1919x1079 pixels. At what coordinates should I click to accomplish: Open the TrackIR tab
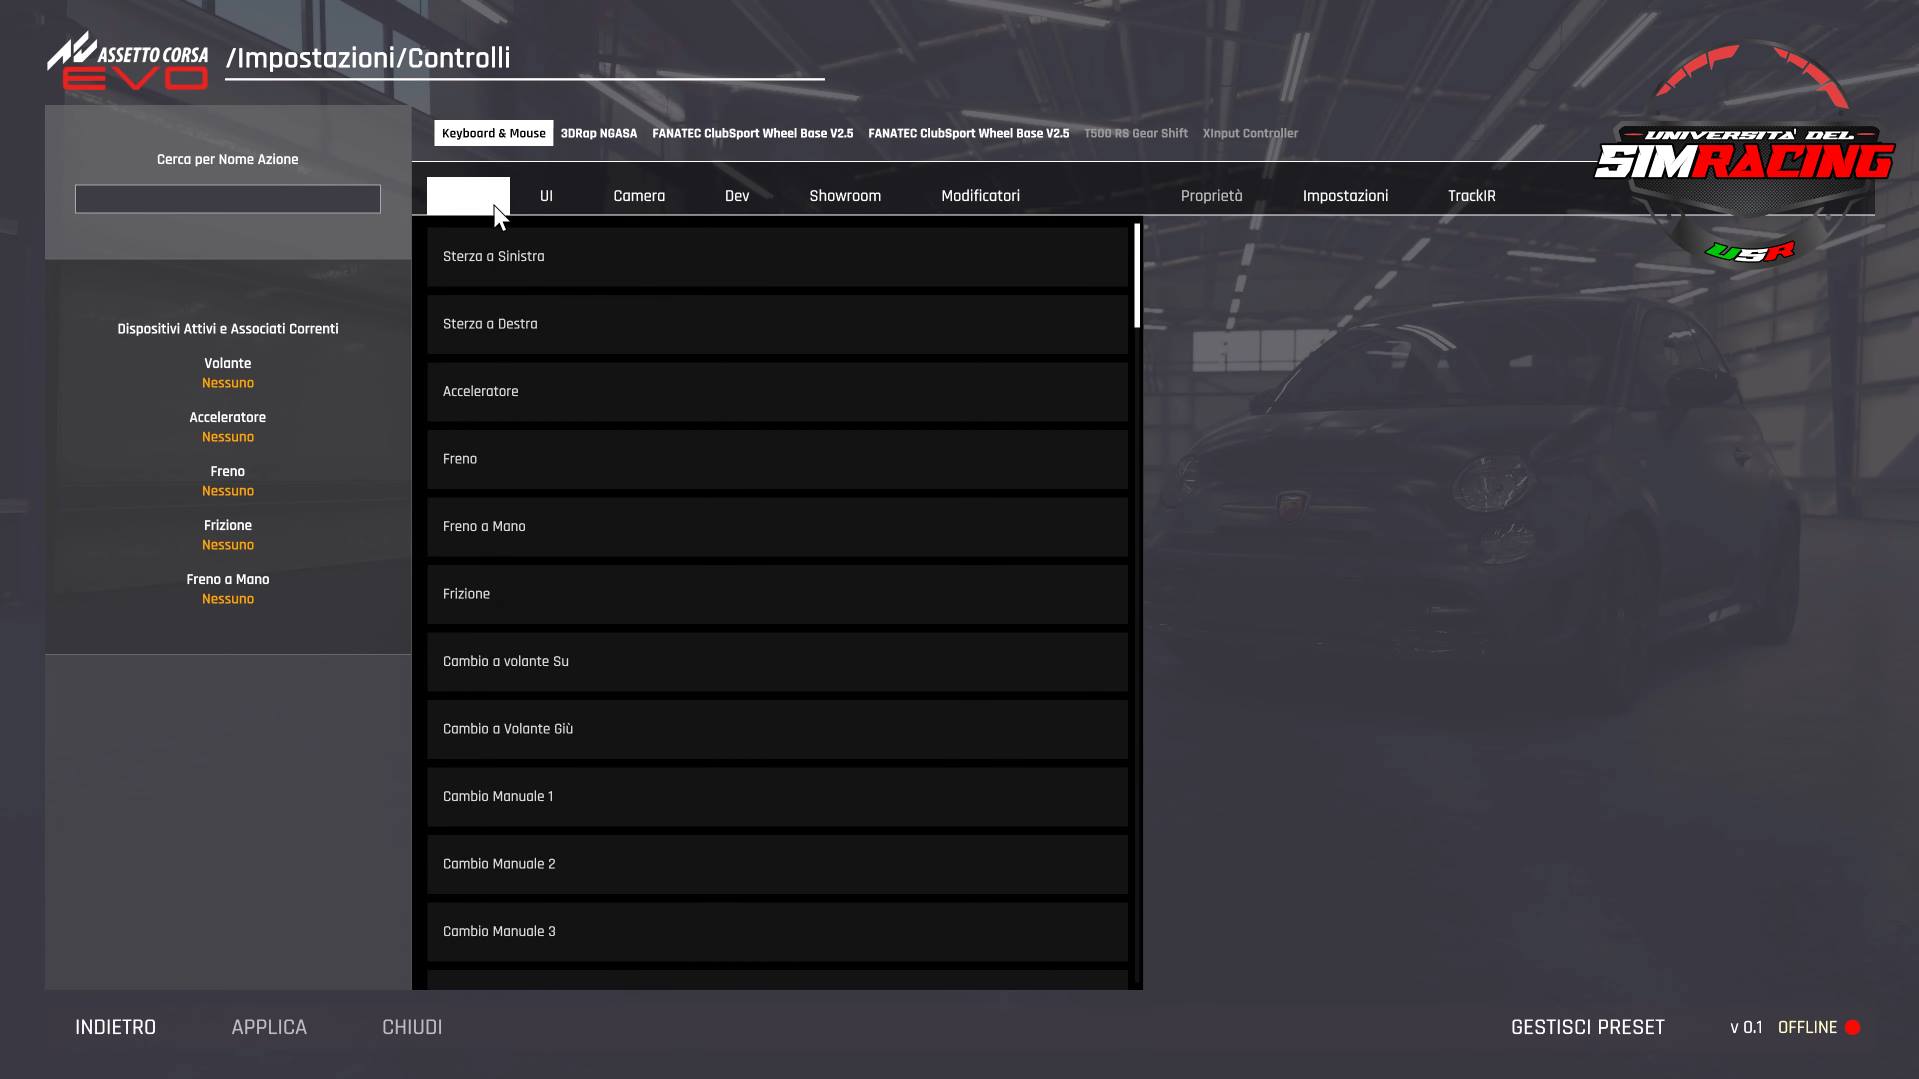pos(1470,195)
